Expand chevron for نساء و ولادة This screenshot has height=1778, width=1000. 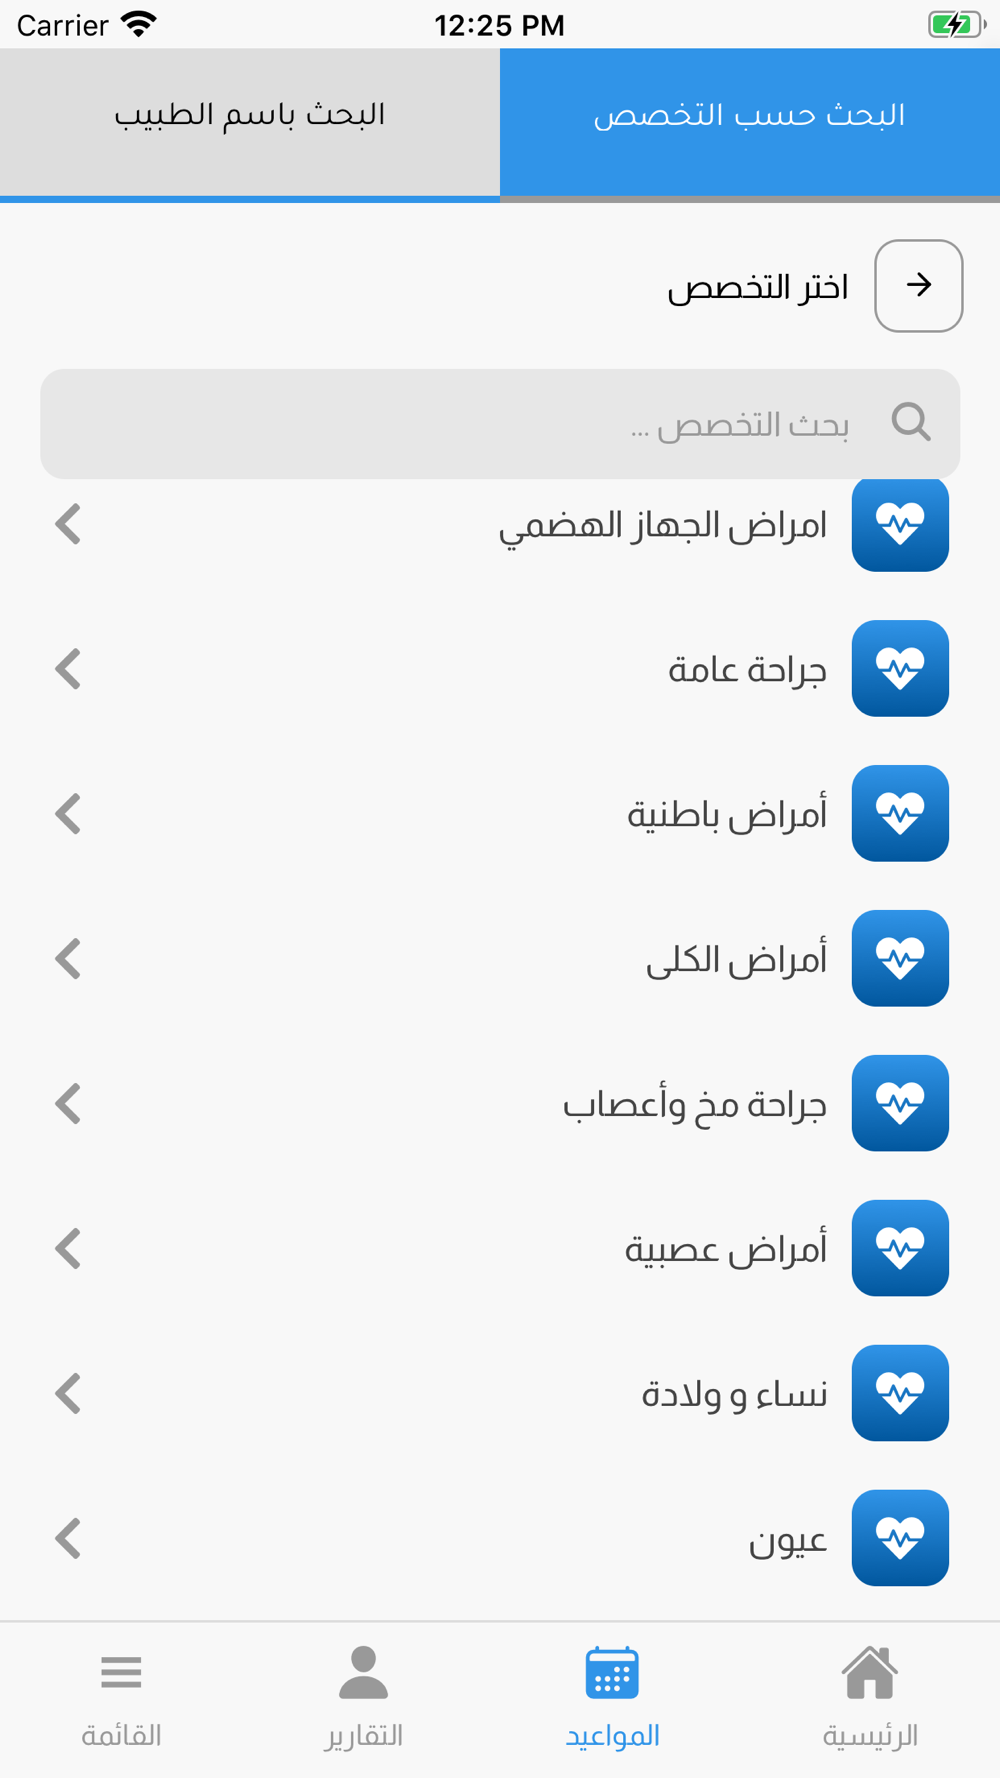click(x=68, y=1394)
